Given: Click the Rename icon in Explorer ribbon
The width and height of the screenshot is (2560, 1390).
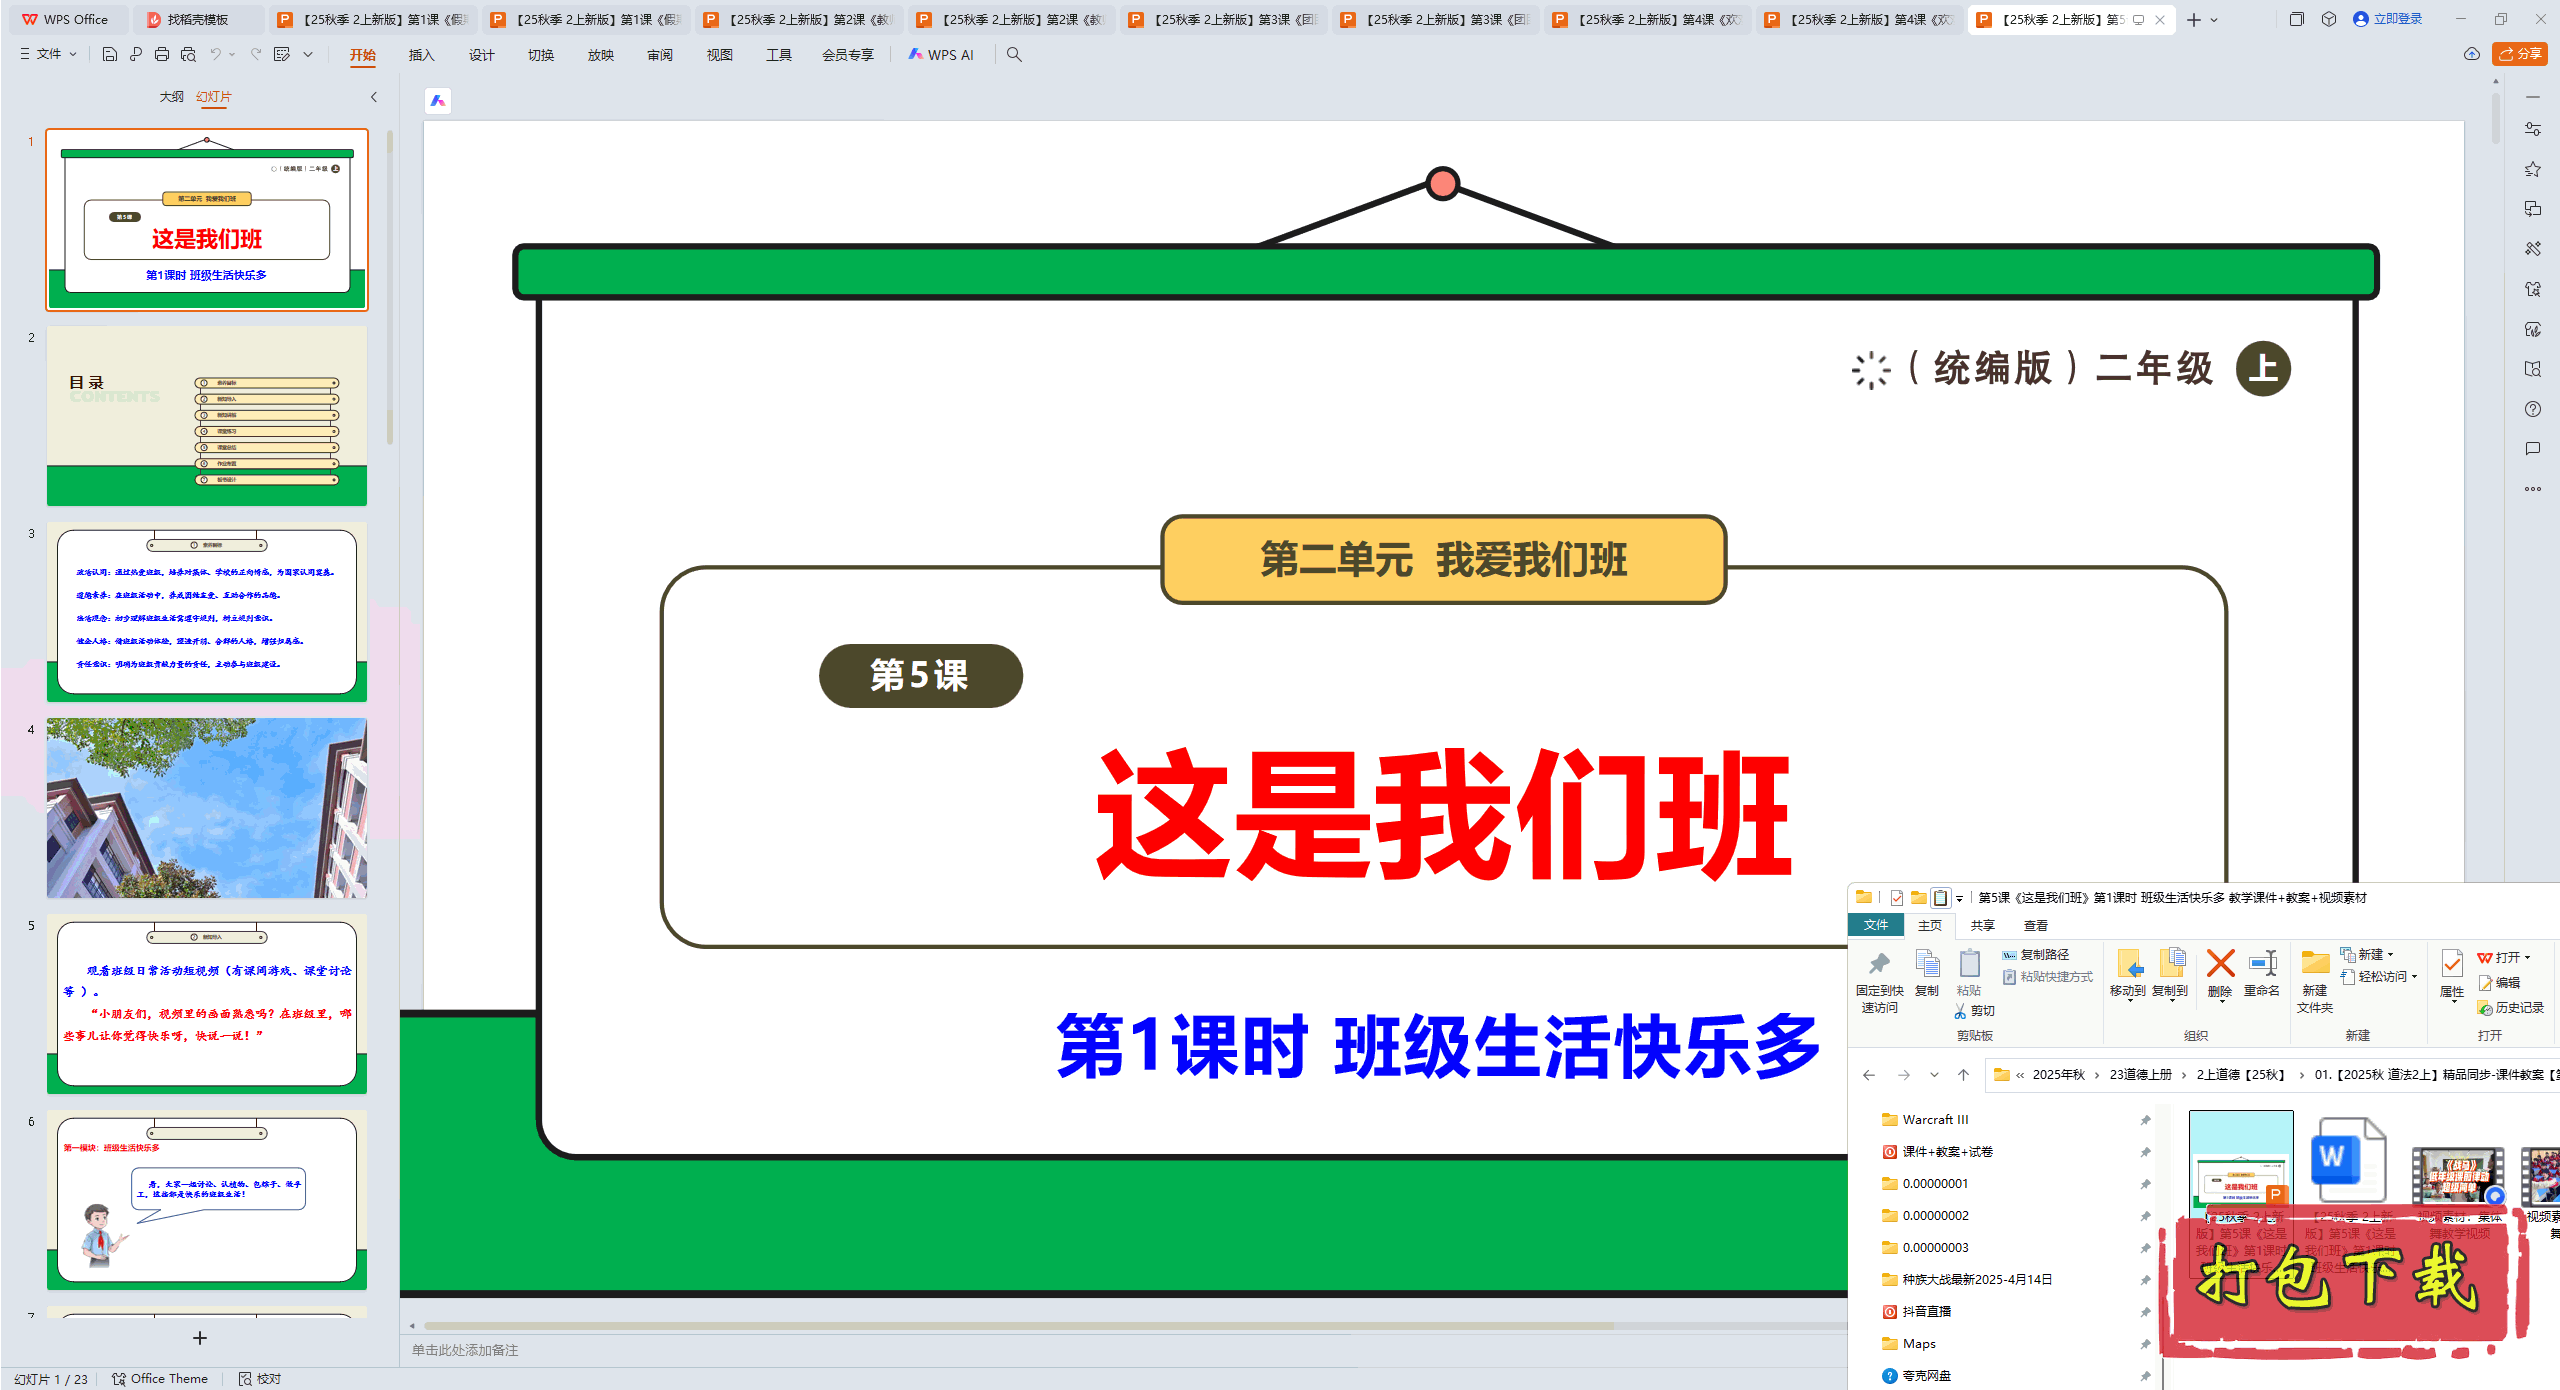Looking at the screenshot, I should coord(2262,972).
